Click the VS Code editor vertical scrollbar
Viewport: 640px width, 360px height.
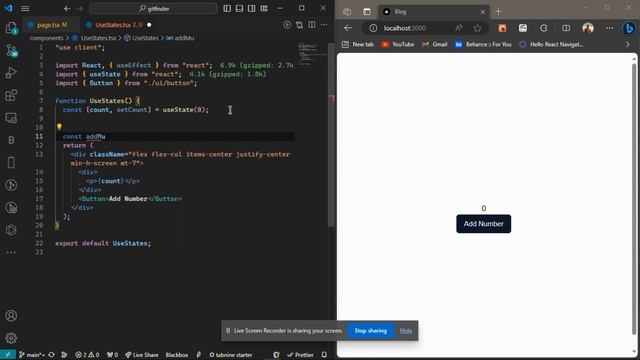pos(331,135)
